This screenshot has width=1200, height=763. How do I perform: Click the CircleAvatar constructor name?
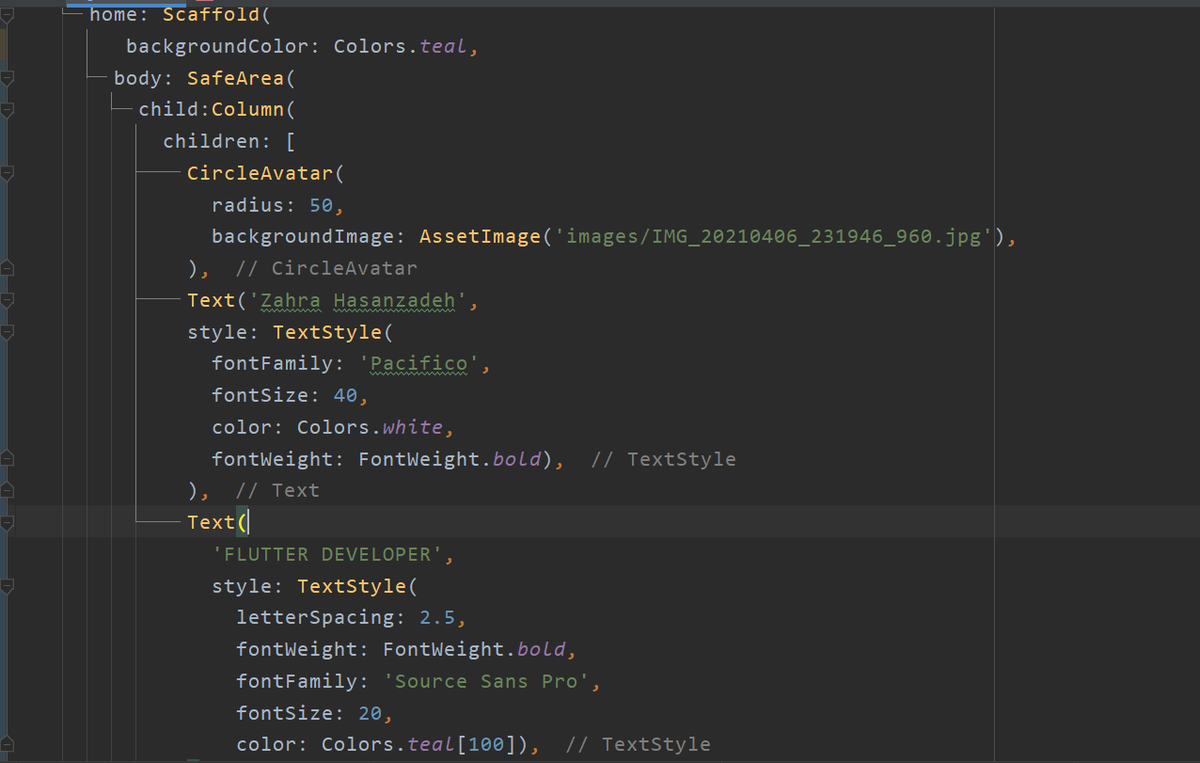(260, 173)
